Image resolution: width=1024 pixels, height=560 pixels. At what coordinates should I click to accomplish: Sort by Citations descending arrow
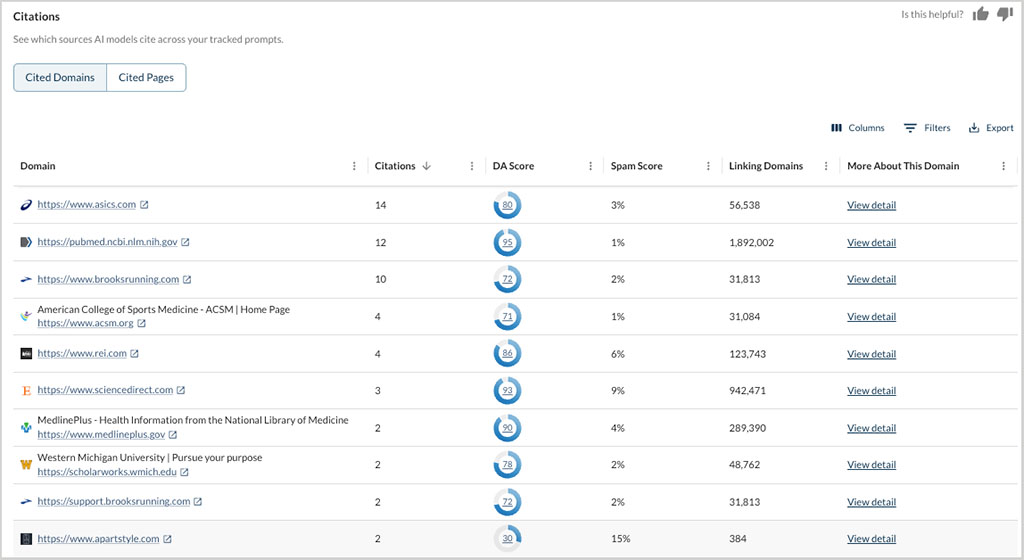(x=426, y=166)
